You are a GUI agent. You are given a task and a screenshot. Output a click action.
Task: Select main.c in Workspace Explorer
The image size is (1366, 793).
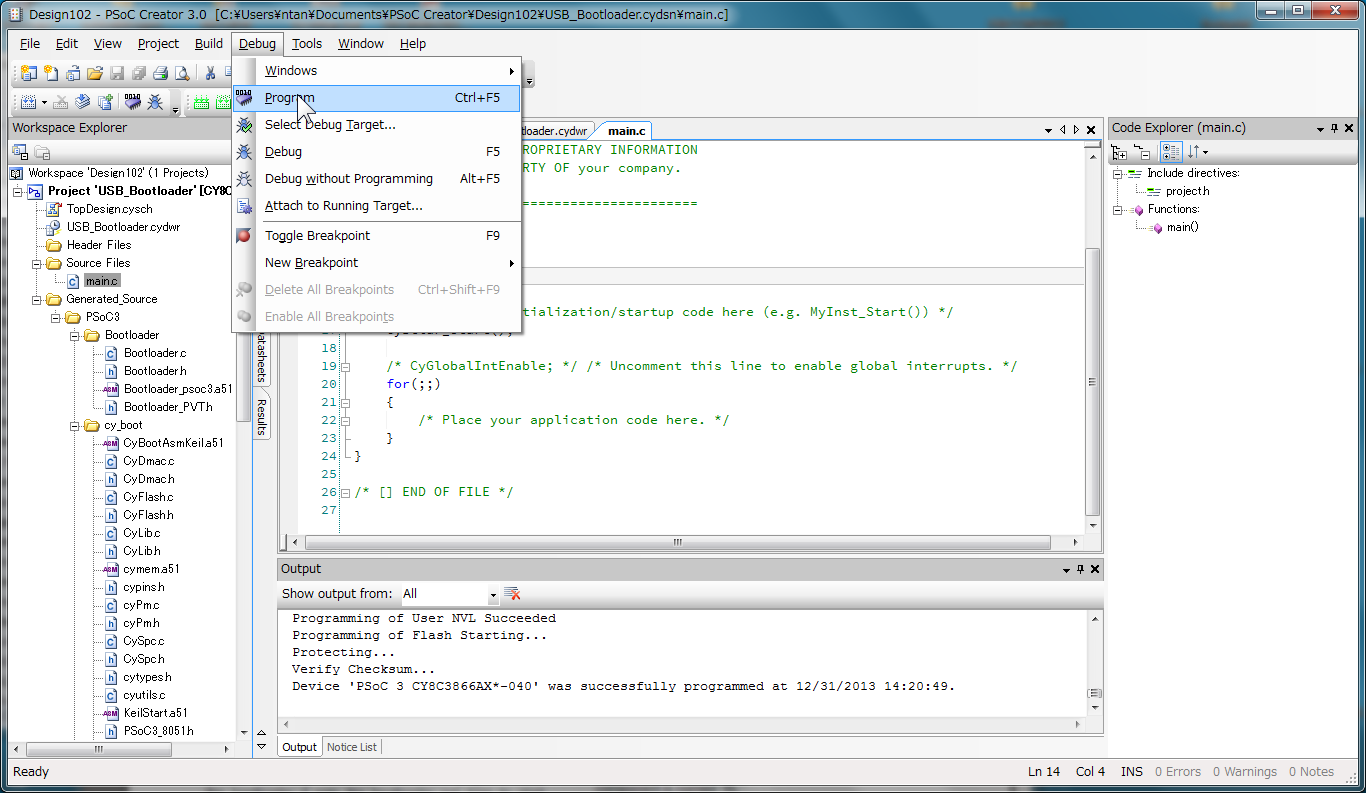pyautogui.click(x=102, y=281)
